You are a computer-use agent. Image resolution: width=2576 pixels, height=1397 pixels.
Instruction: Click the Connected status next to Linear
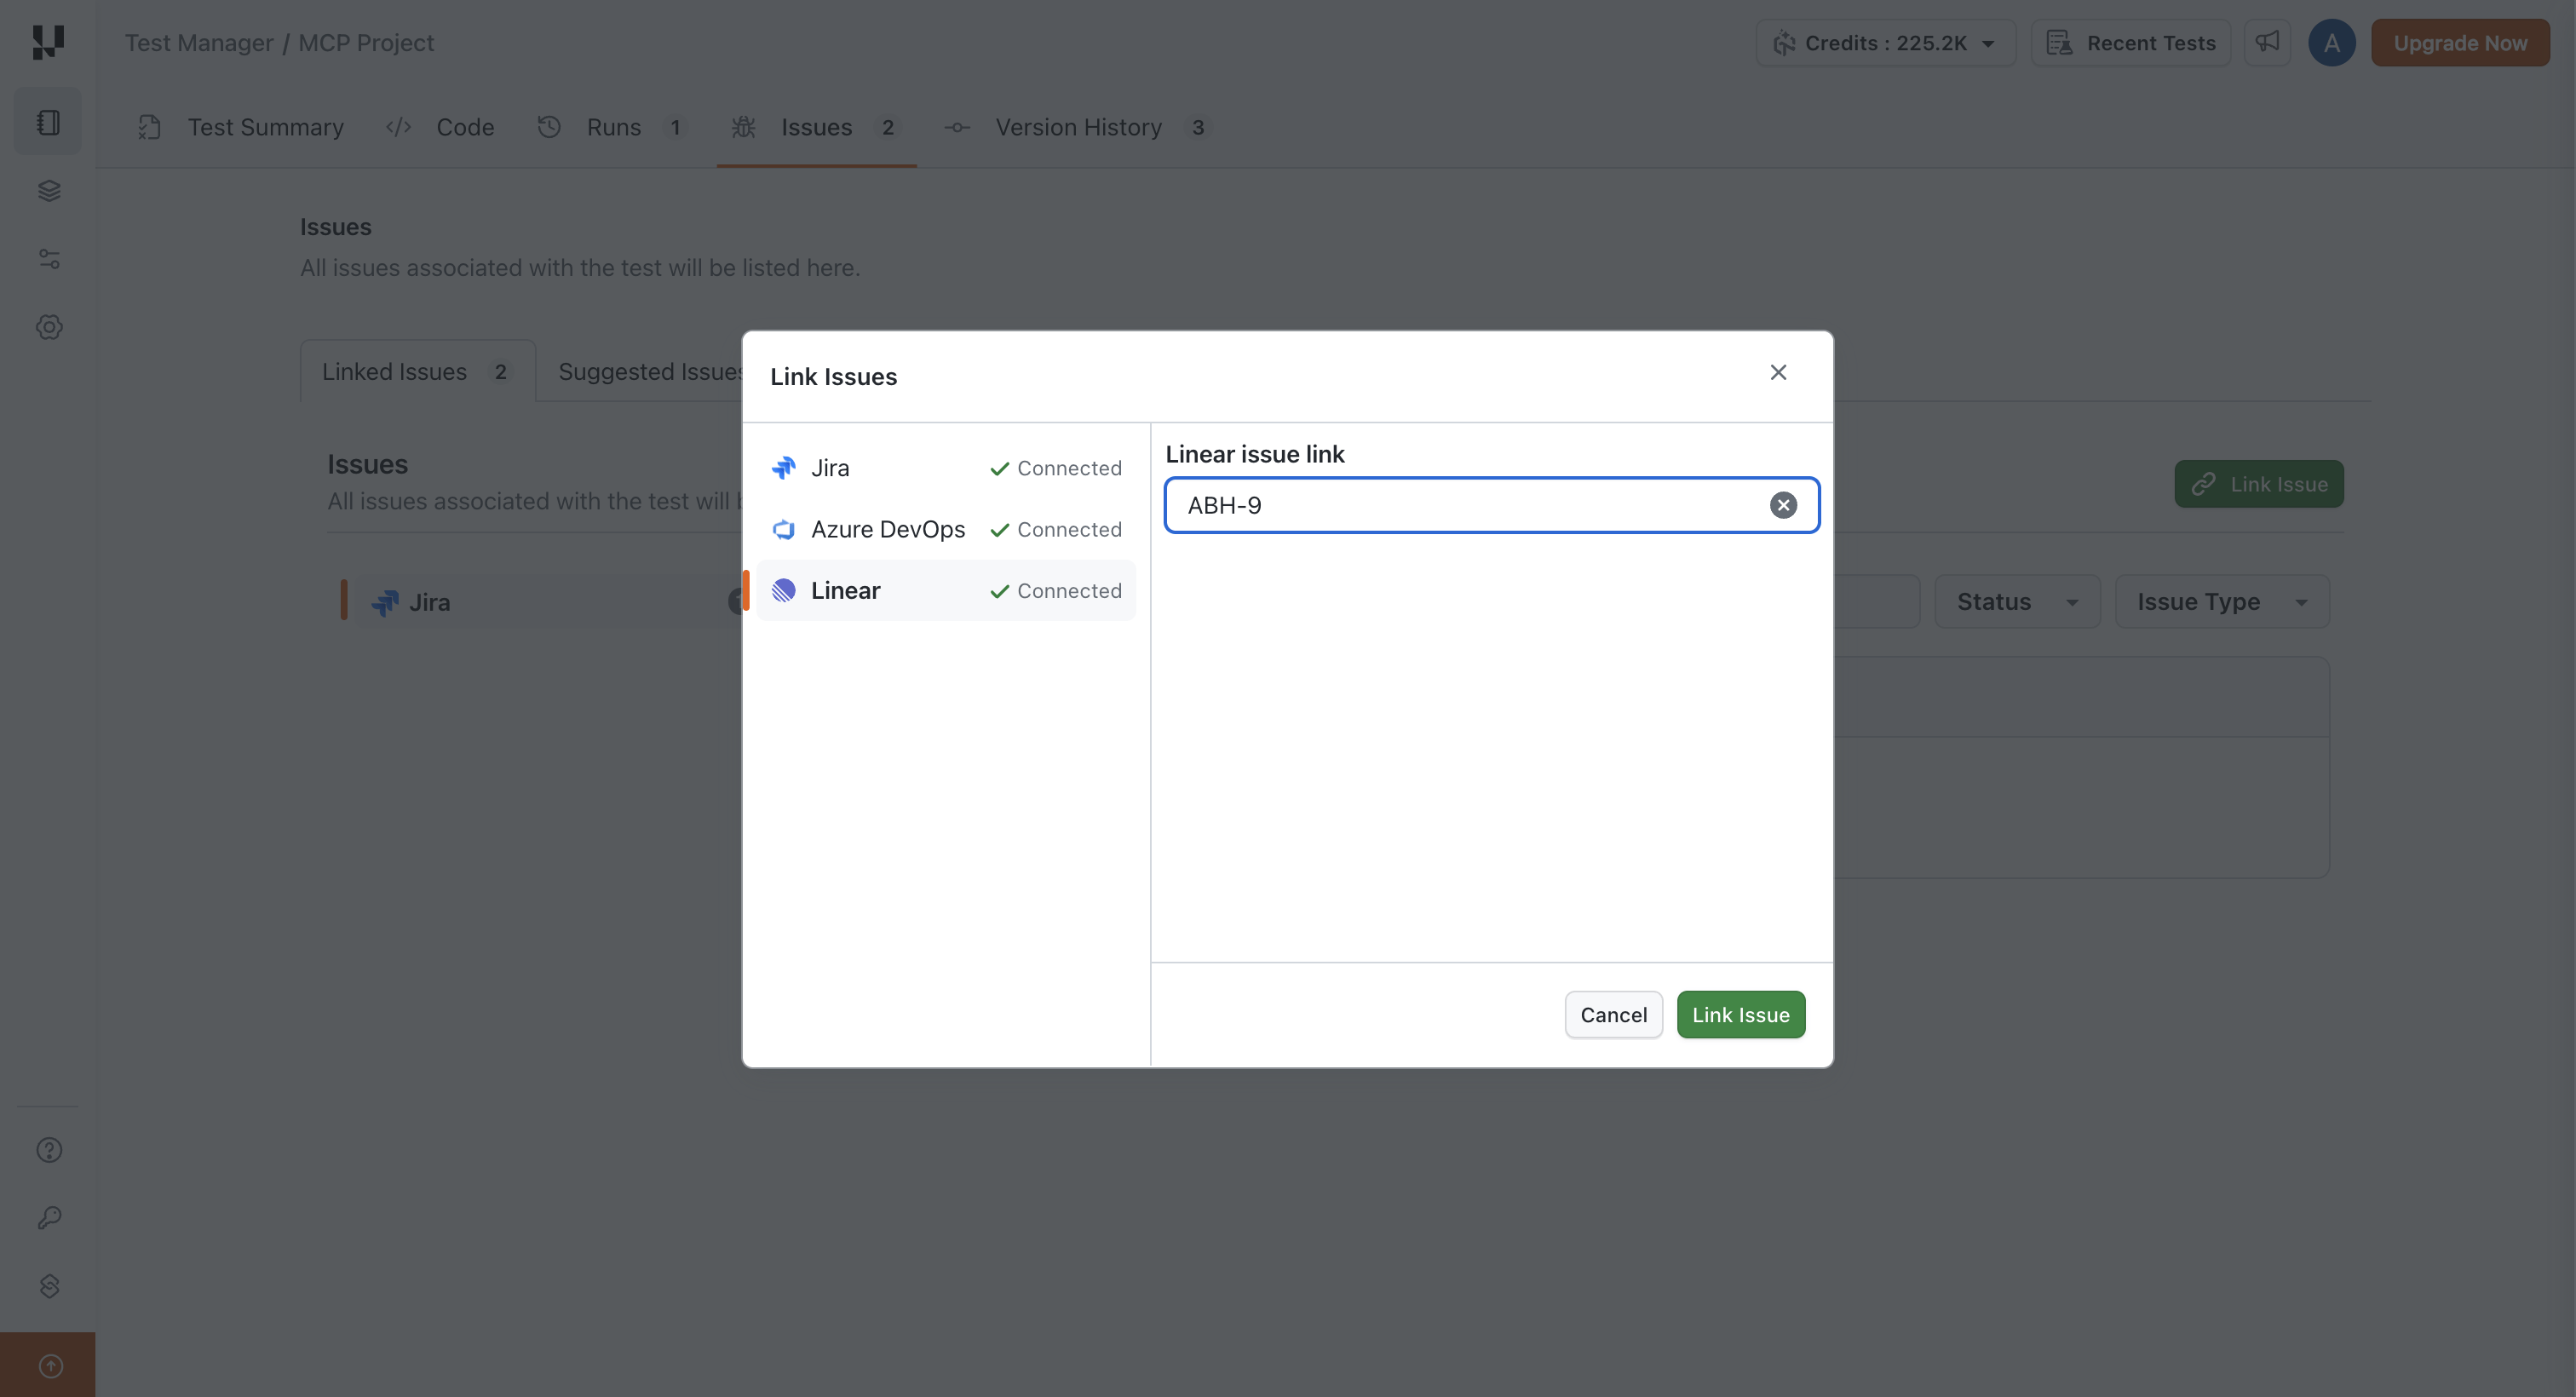pyautogui.click(x=1056, y=591)
